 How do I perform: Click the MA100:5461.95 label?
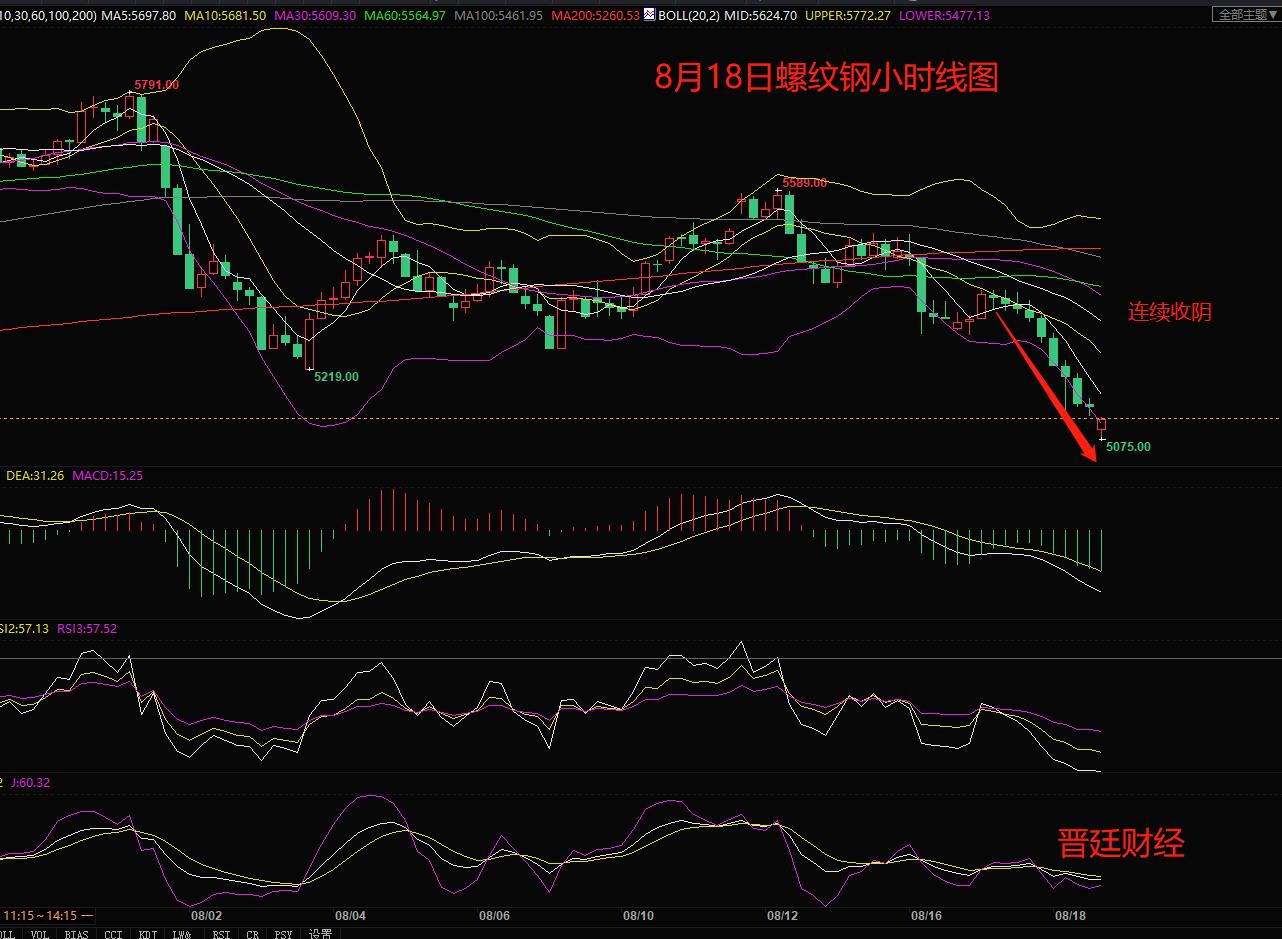coord(497,15)
